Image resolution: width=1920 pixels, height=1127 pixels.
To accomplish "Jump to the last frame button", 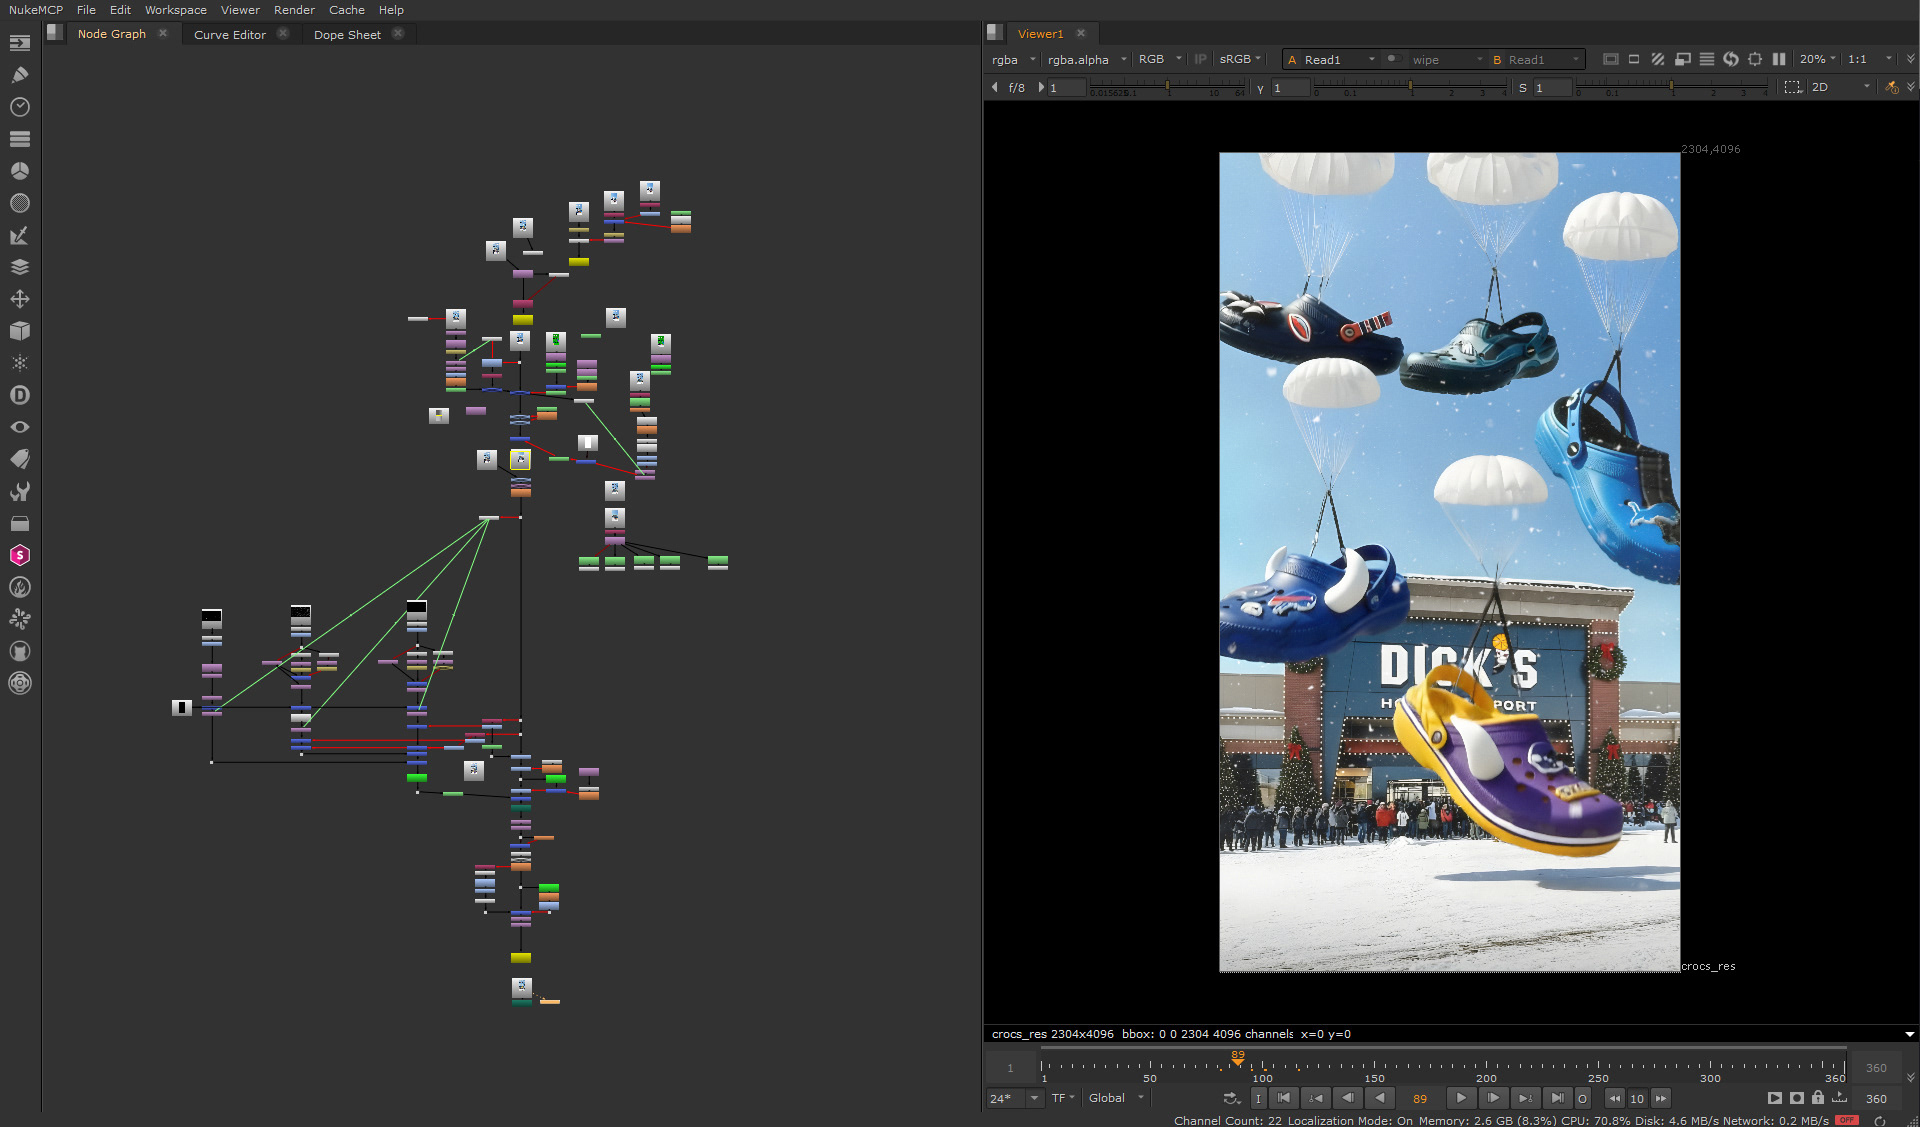I will pos(1557,1098).
